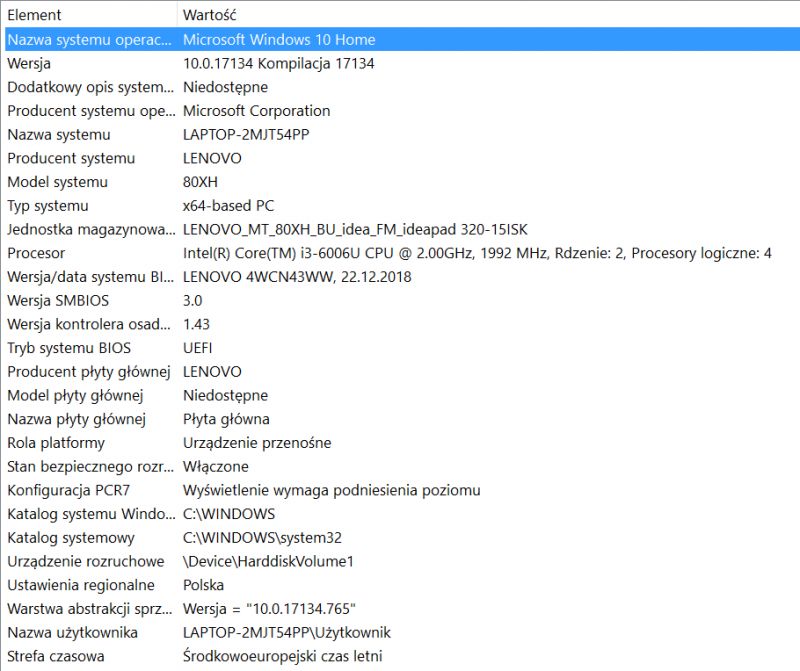Click the controller version value '1.43'
This screenshot has width=800, height=671.
[x=196, y=325]
